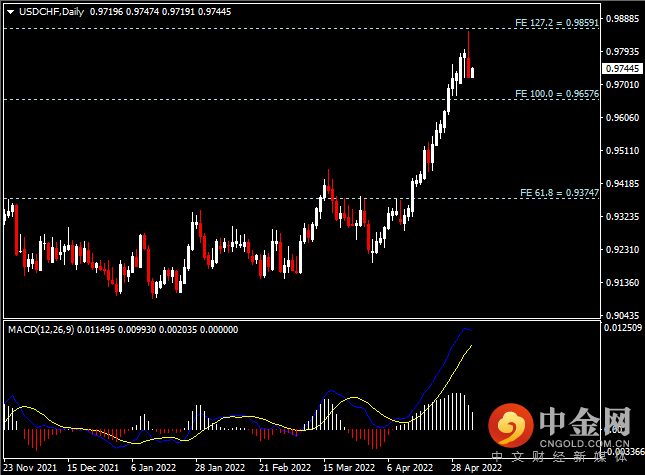Viewport: 645px width, 475px height.
Task: Click the 0.012509 MACD scale value
Action: pyautogui.click(x=623, y=328)
